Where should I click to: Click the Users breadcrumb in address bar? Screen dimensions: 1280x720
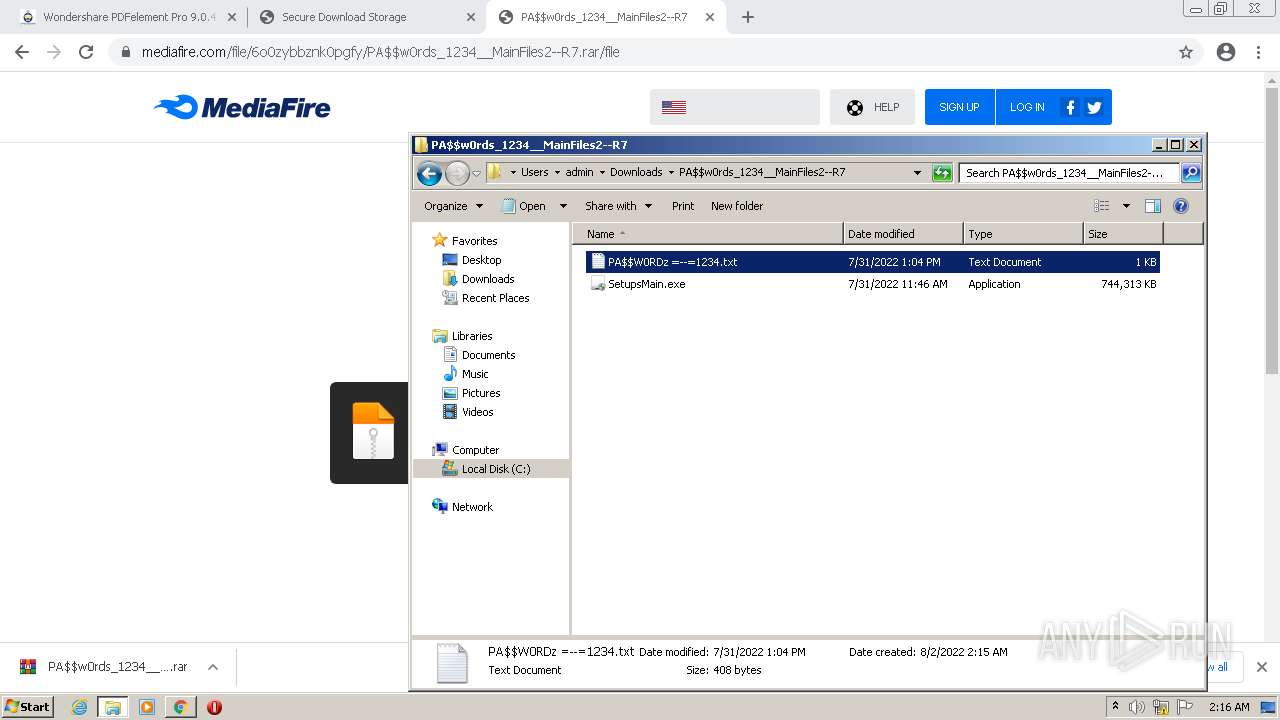[534, 173]
